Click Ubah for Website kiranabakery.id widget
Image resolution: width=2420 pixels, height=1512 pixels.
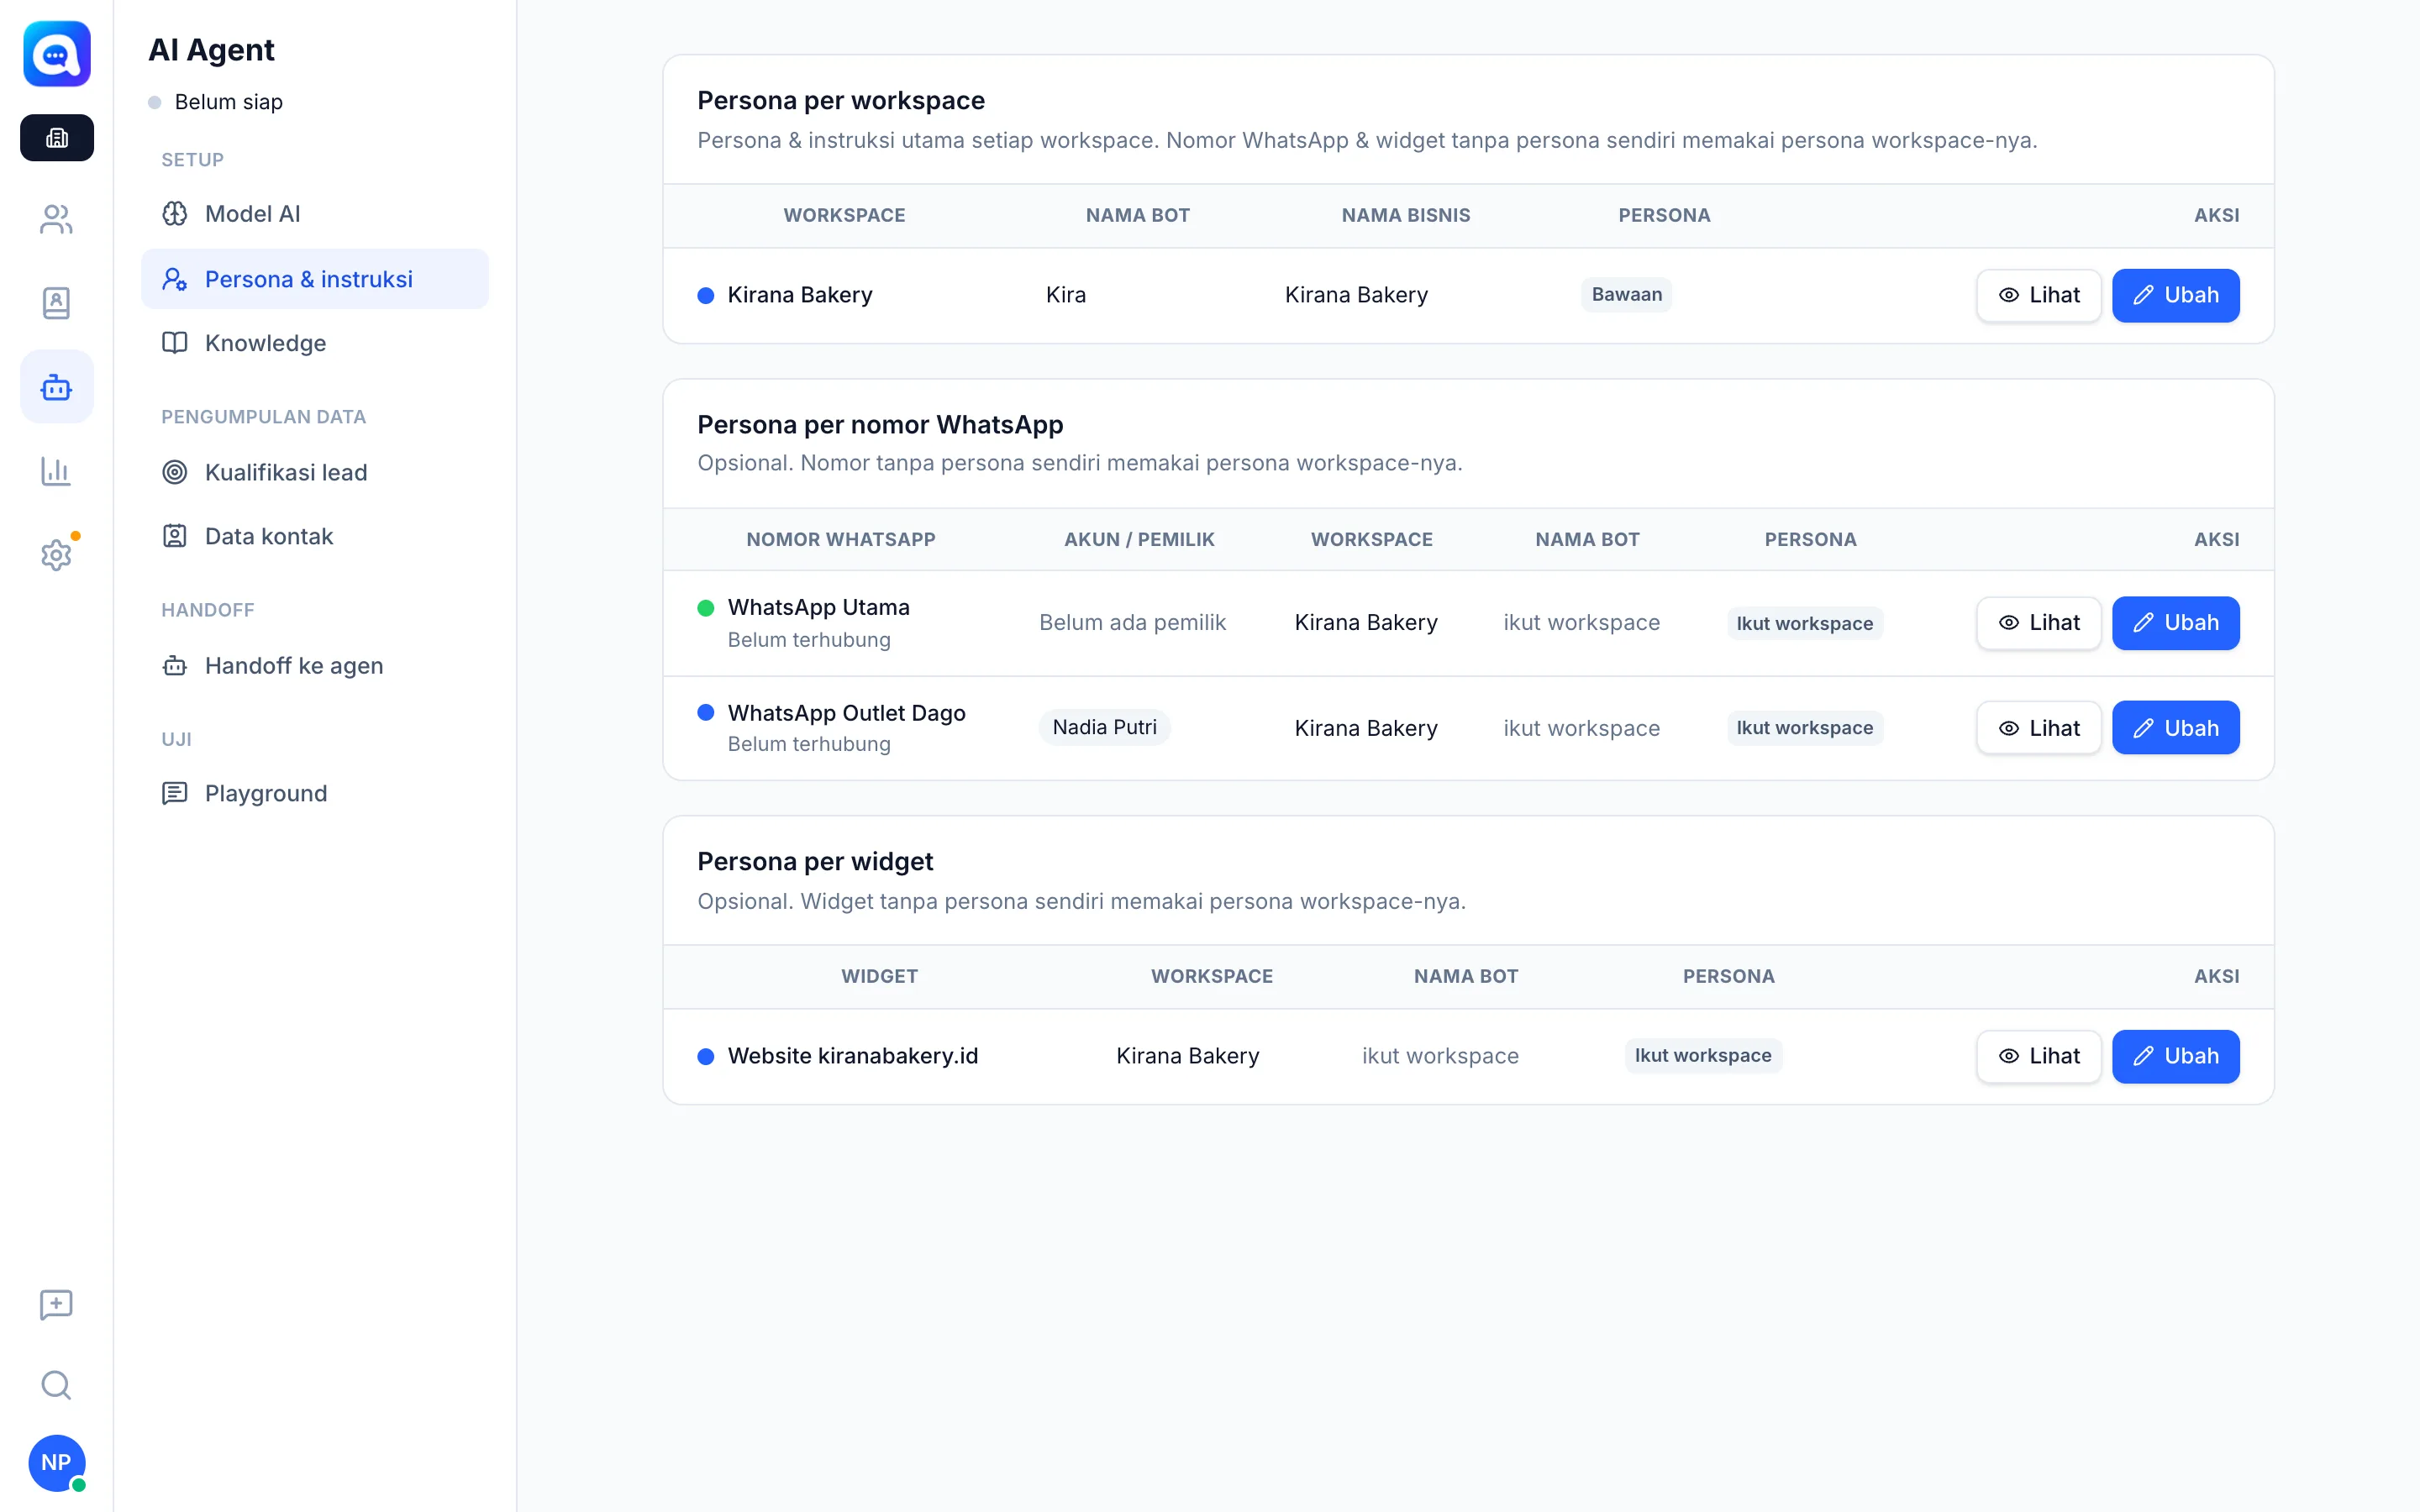click(x=2175, y=1056)
